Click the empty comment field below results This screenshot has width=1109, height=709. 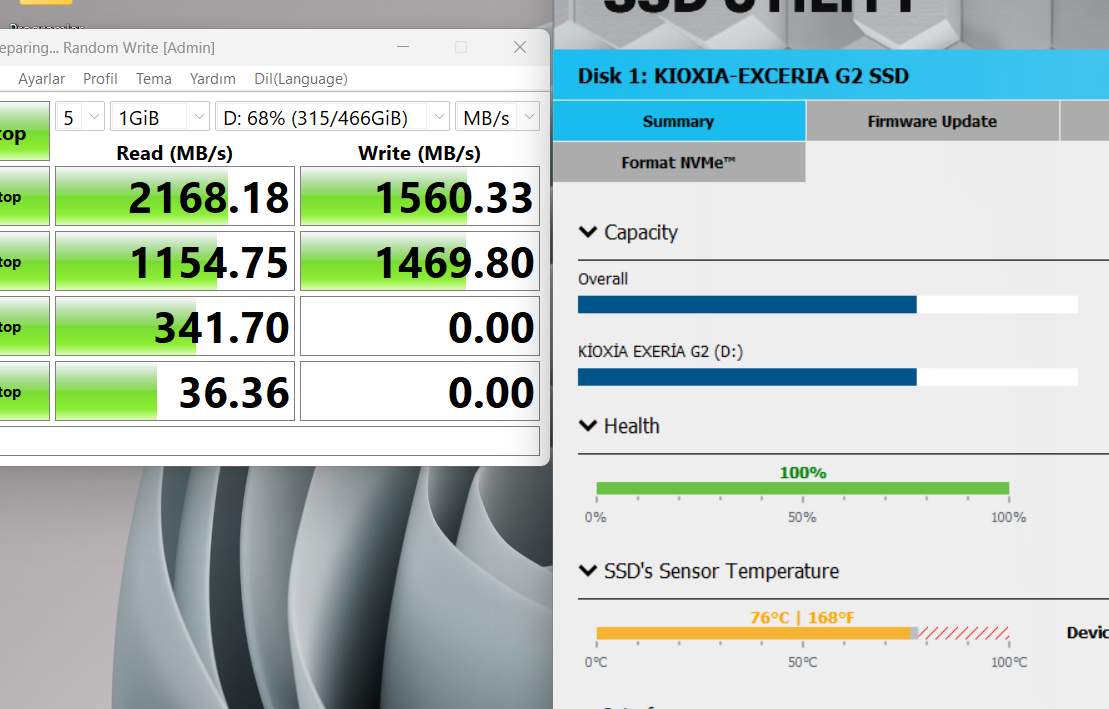coord(269,440)
